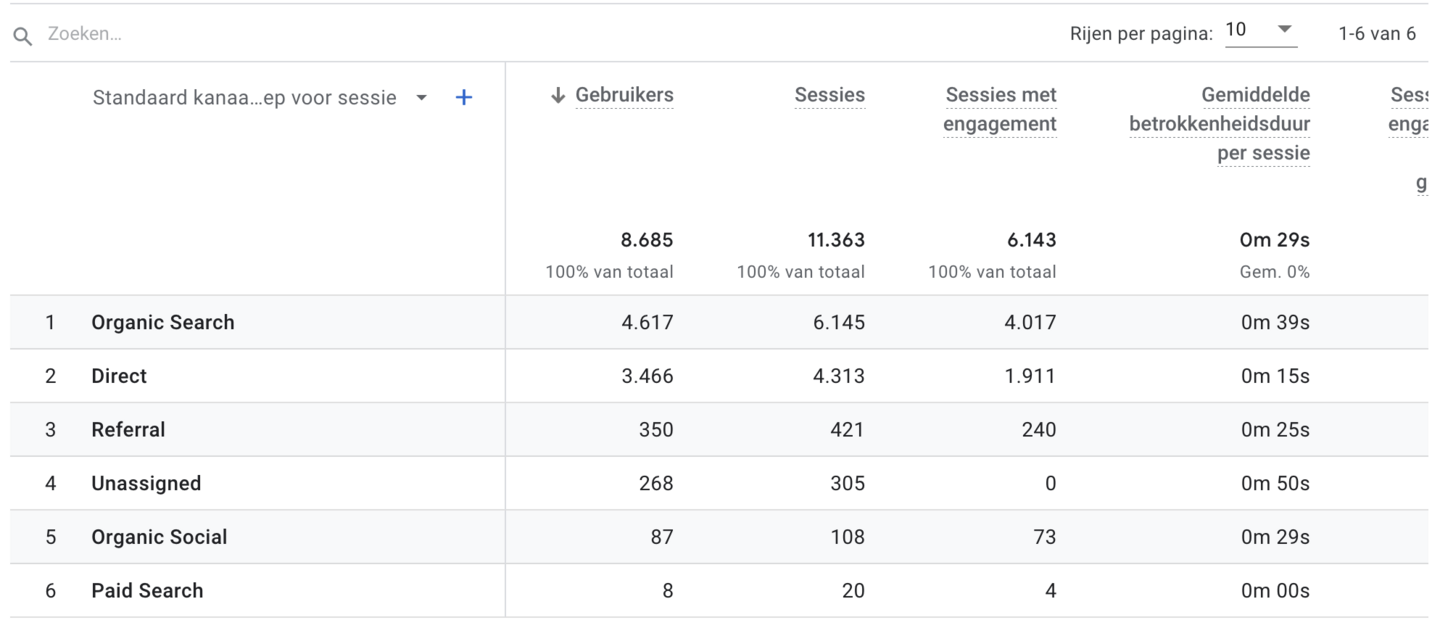Select the Referral channel row
Screen dimensions: 1440x628
(128, 430)
